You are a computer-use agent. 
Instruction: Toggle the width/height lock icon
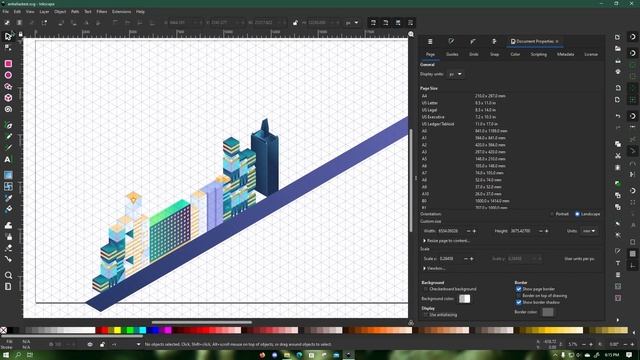pyautogui.click(x=295, y=23)
